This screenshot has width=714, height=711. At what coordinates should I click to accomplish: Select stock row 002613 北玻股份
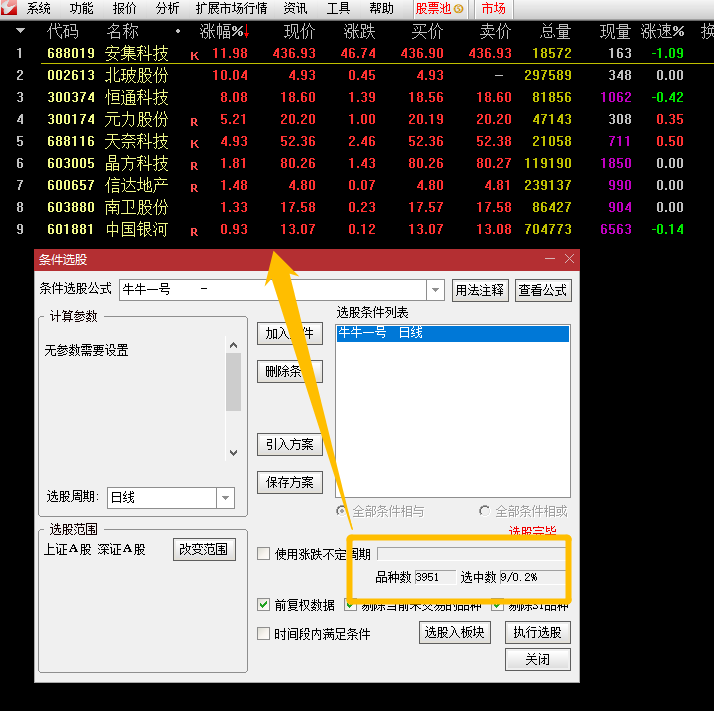(x=357, y=75)
